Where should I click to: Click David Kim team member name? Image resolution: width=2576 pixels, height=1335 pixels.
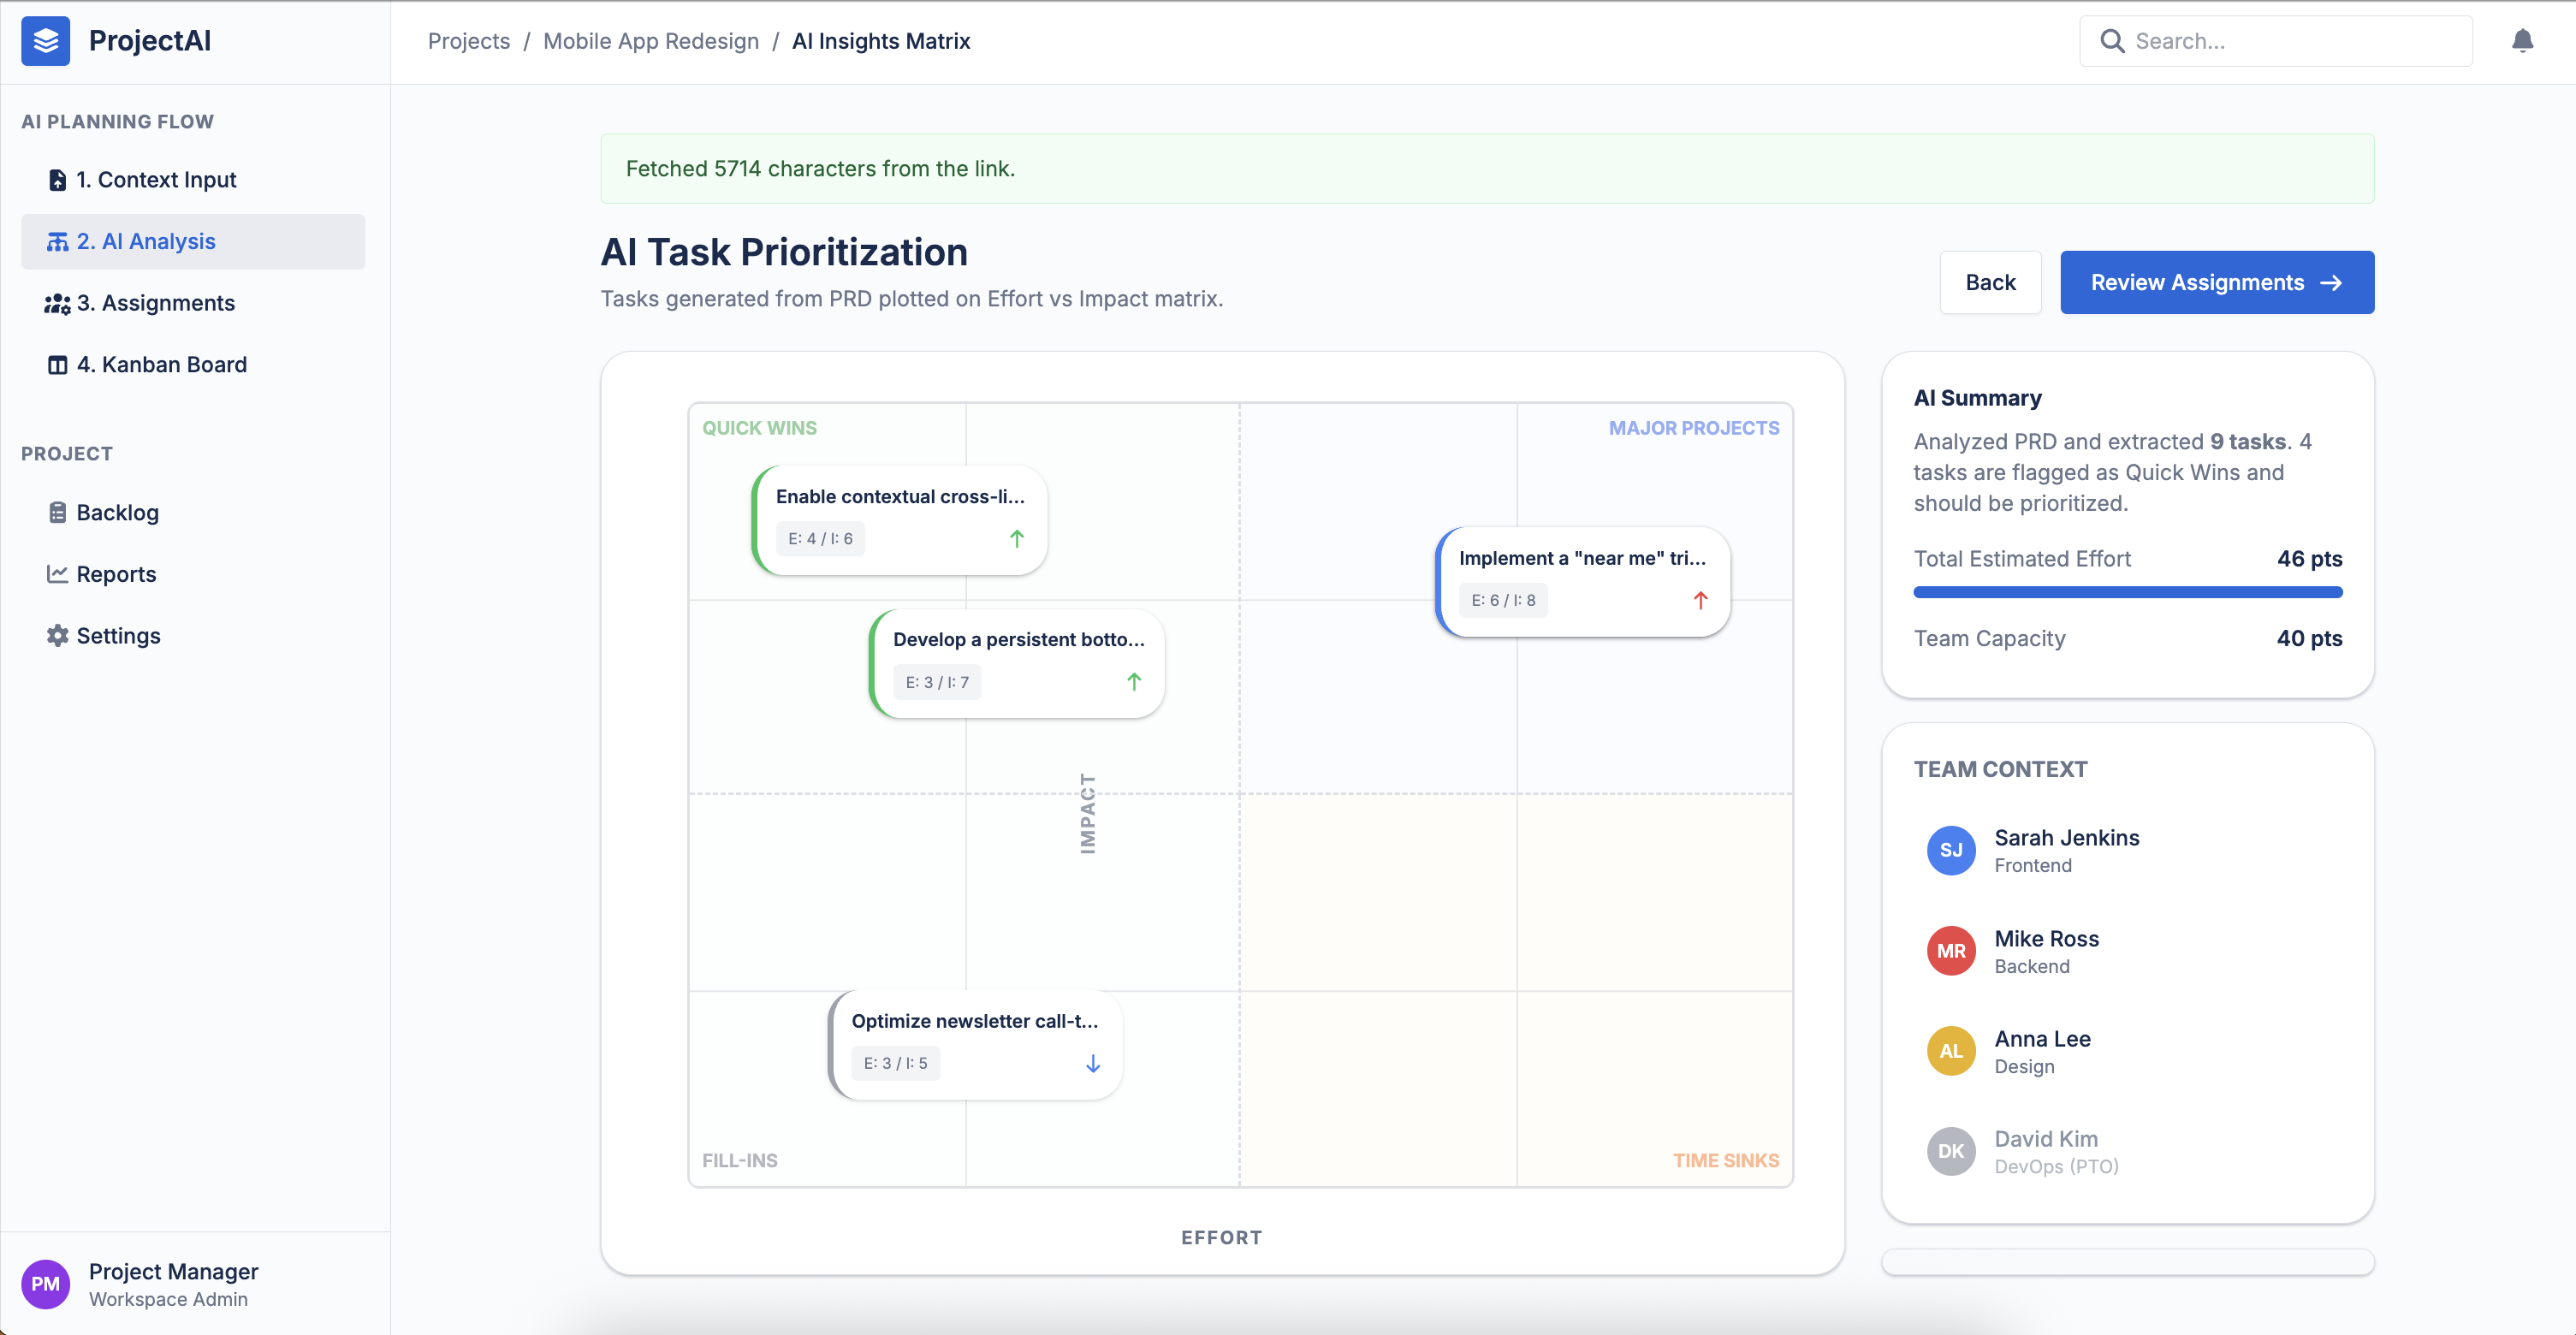(2046, 1139)
